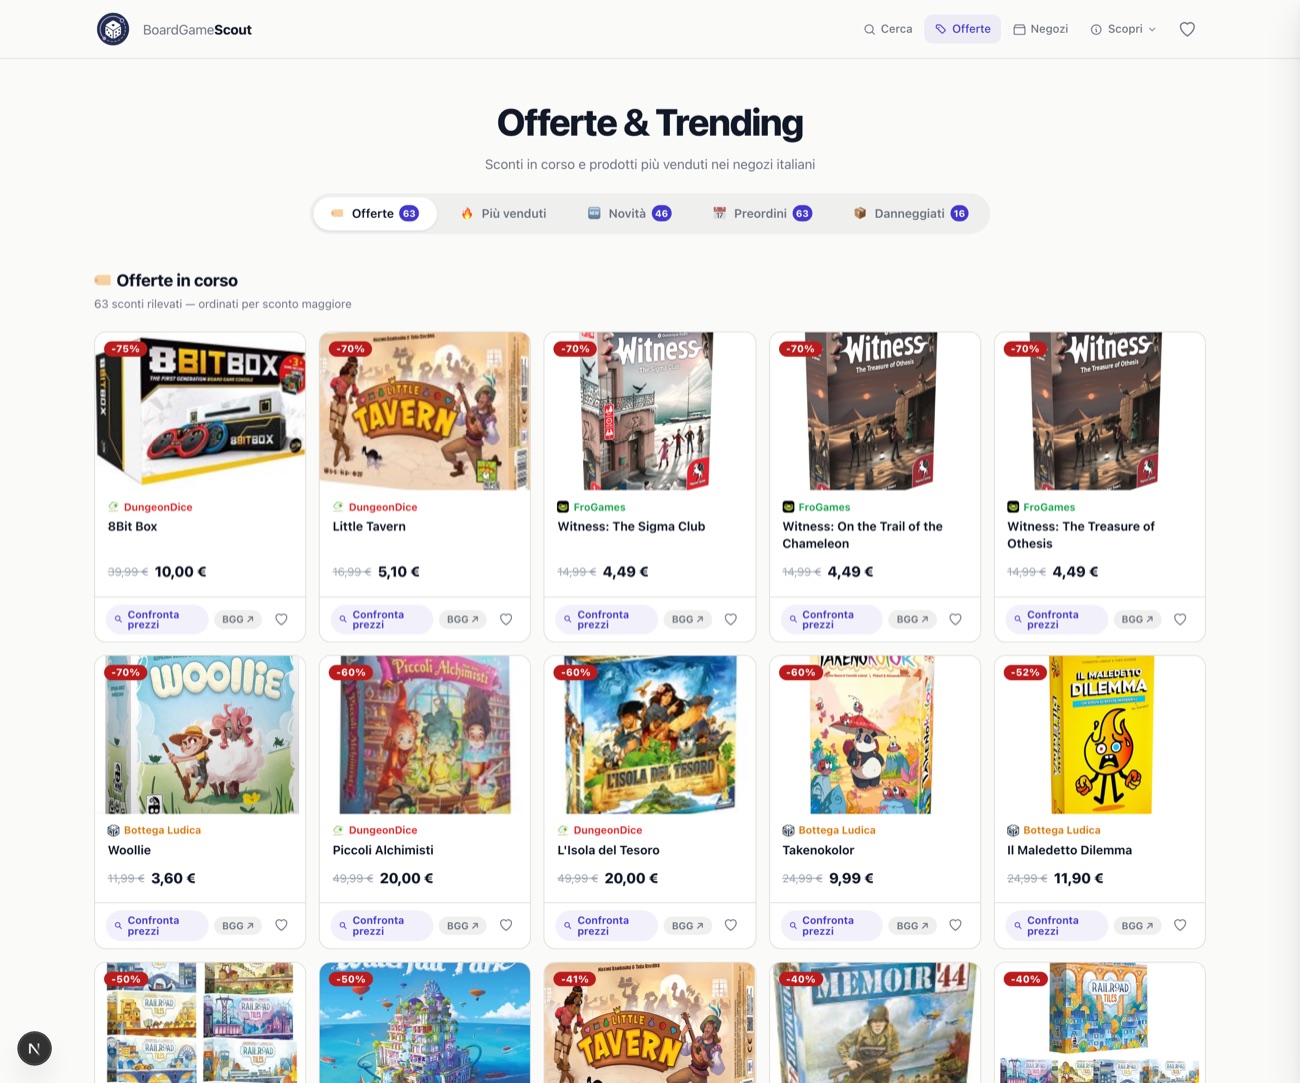Toggle heart for Witness: The Treasure of Othesis
Viewport: 1300px width, 1083px height.
click(x=1180, y=619)
